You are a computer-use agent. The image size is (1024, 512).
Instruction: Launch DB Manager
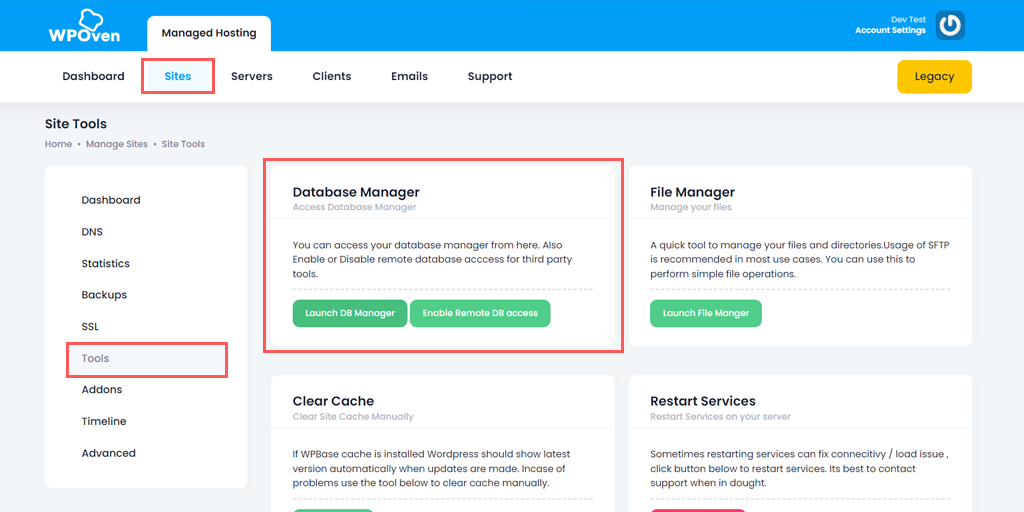[350, 313]
